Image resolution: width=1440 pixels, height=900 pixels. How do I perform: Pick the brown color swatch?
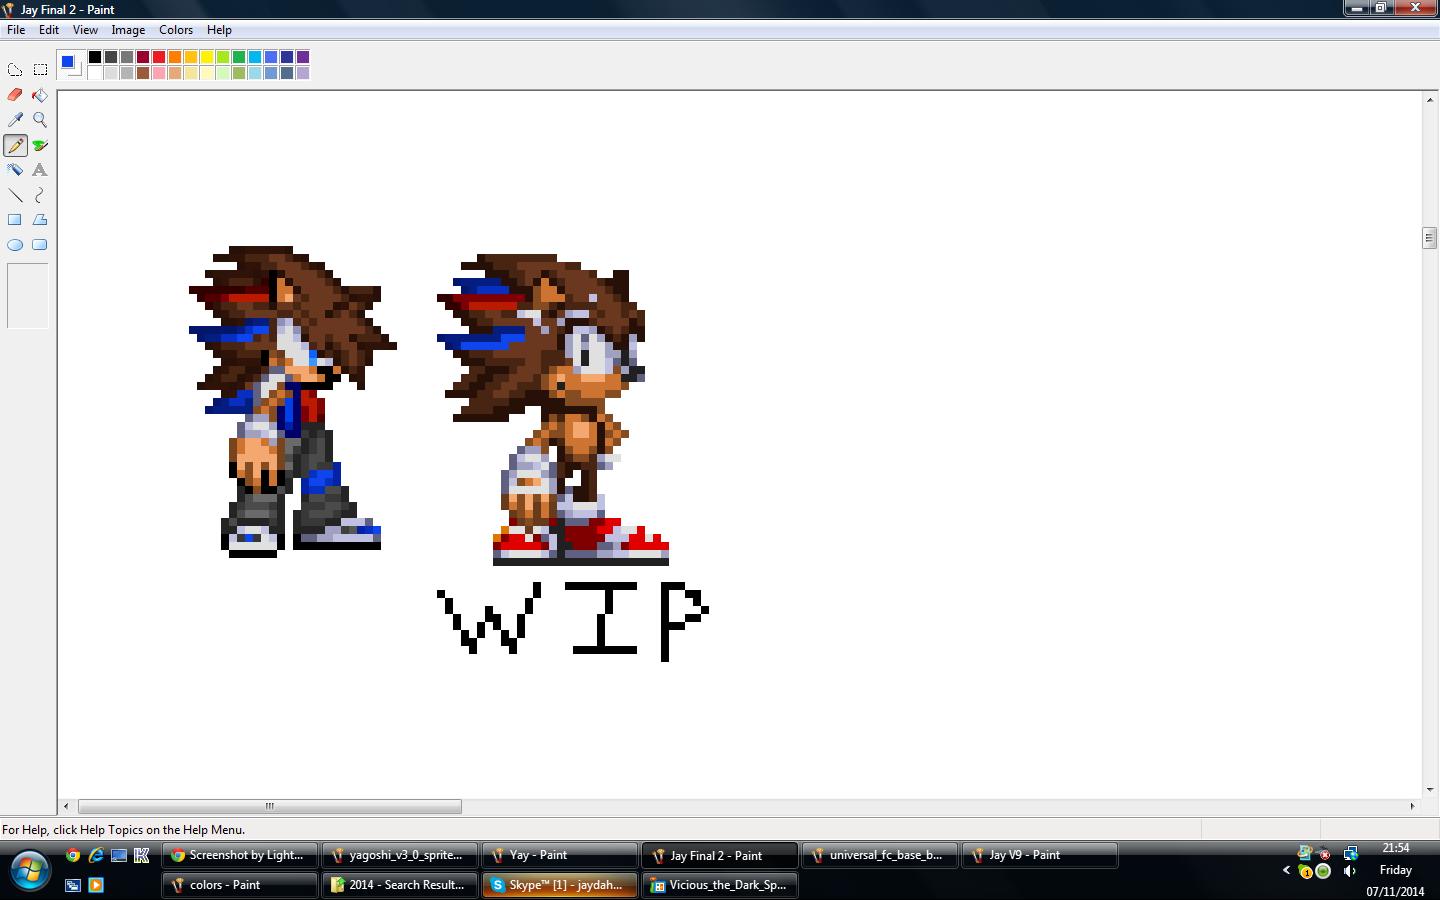click(143, 73)
